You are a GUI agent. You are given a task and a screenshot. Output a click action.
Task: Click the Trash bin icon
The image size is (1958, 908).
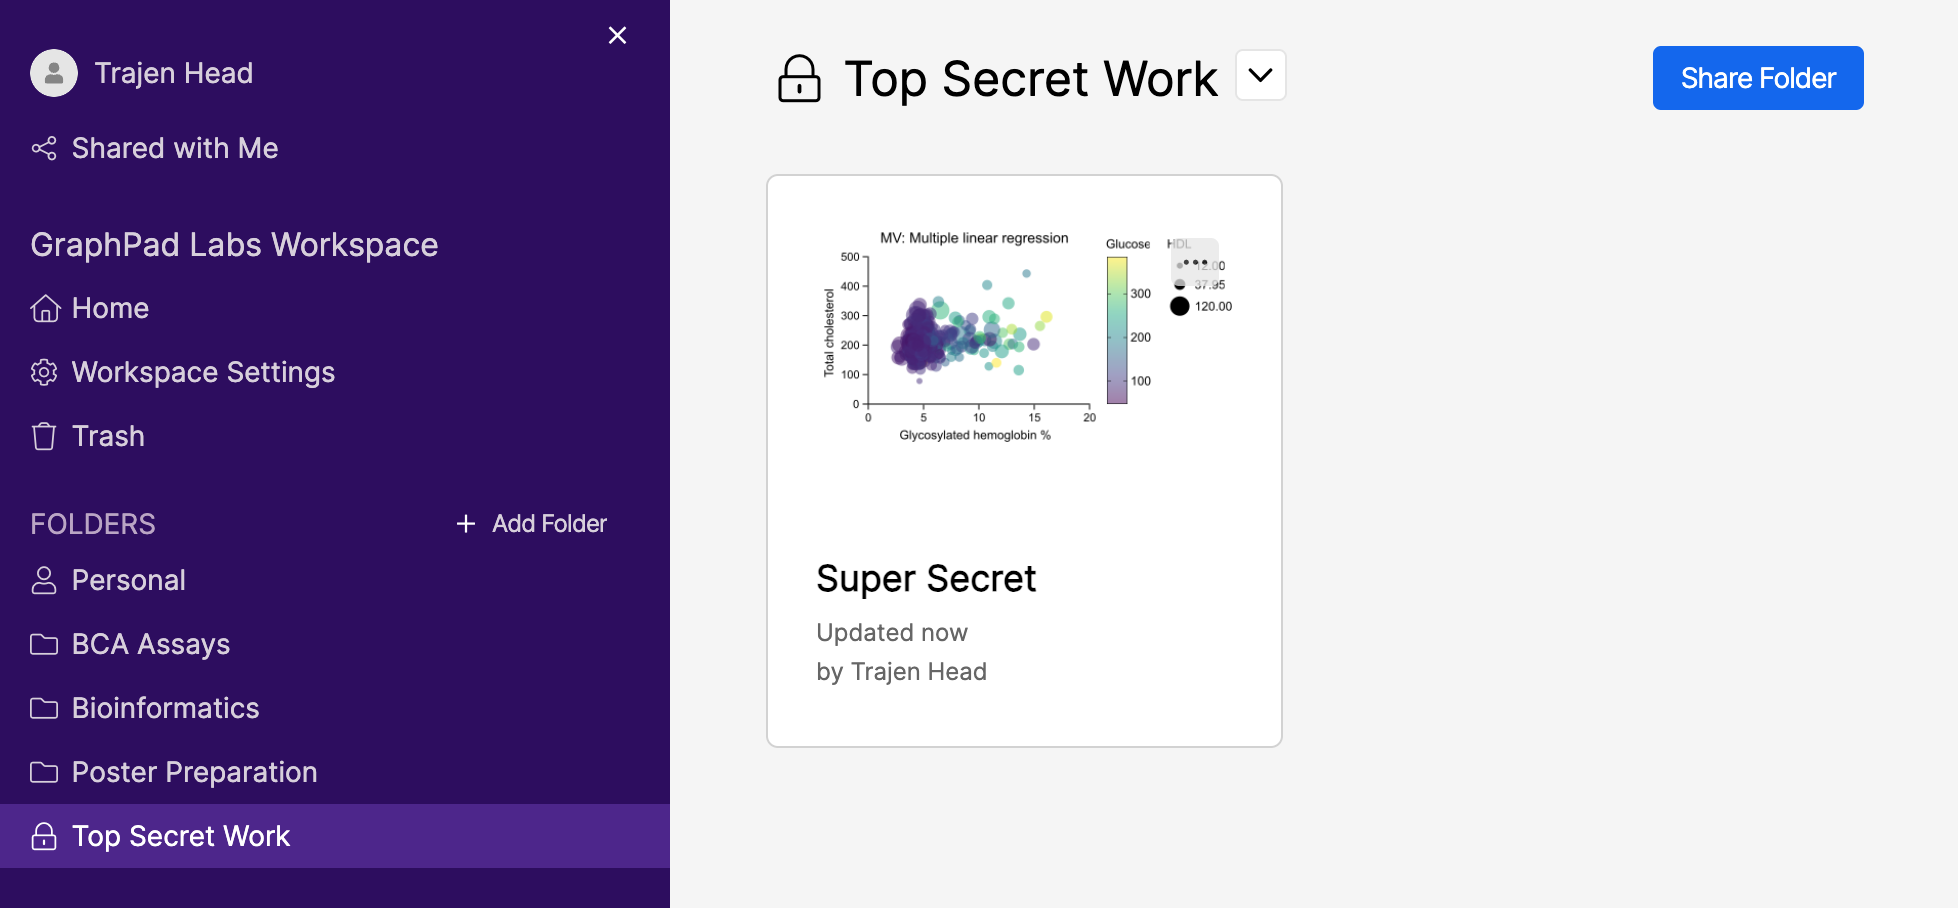point(44,437)
